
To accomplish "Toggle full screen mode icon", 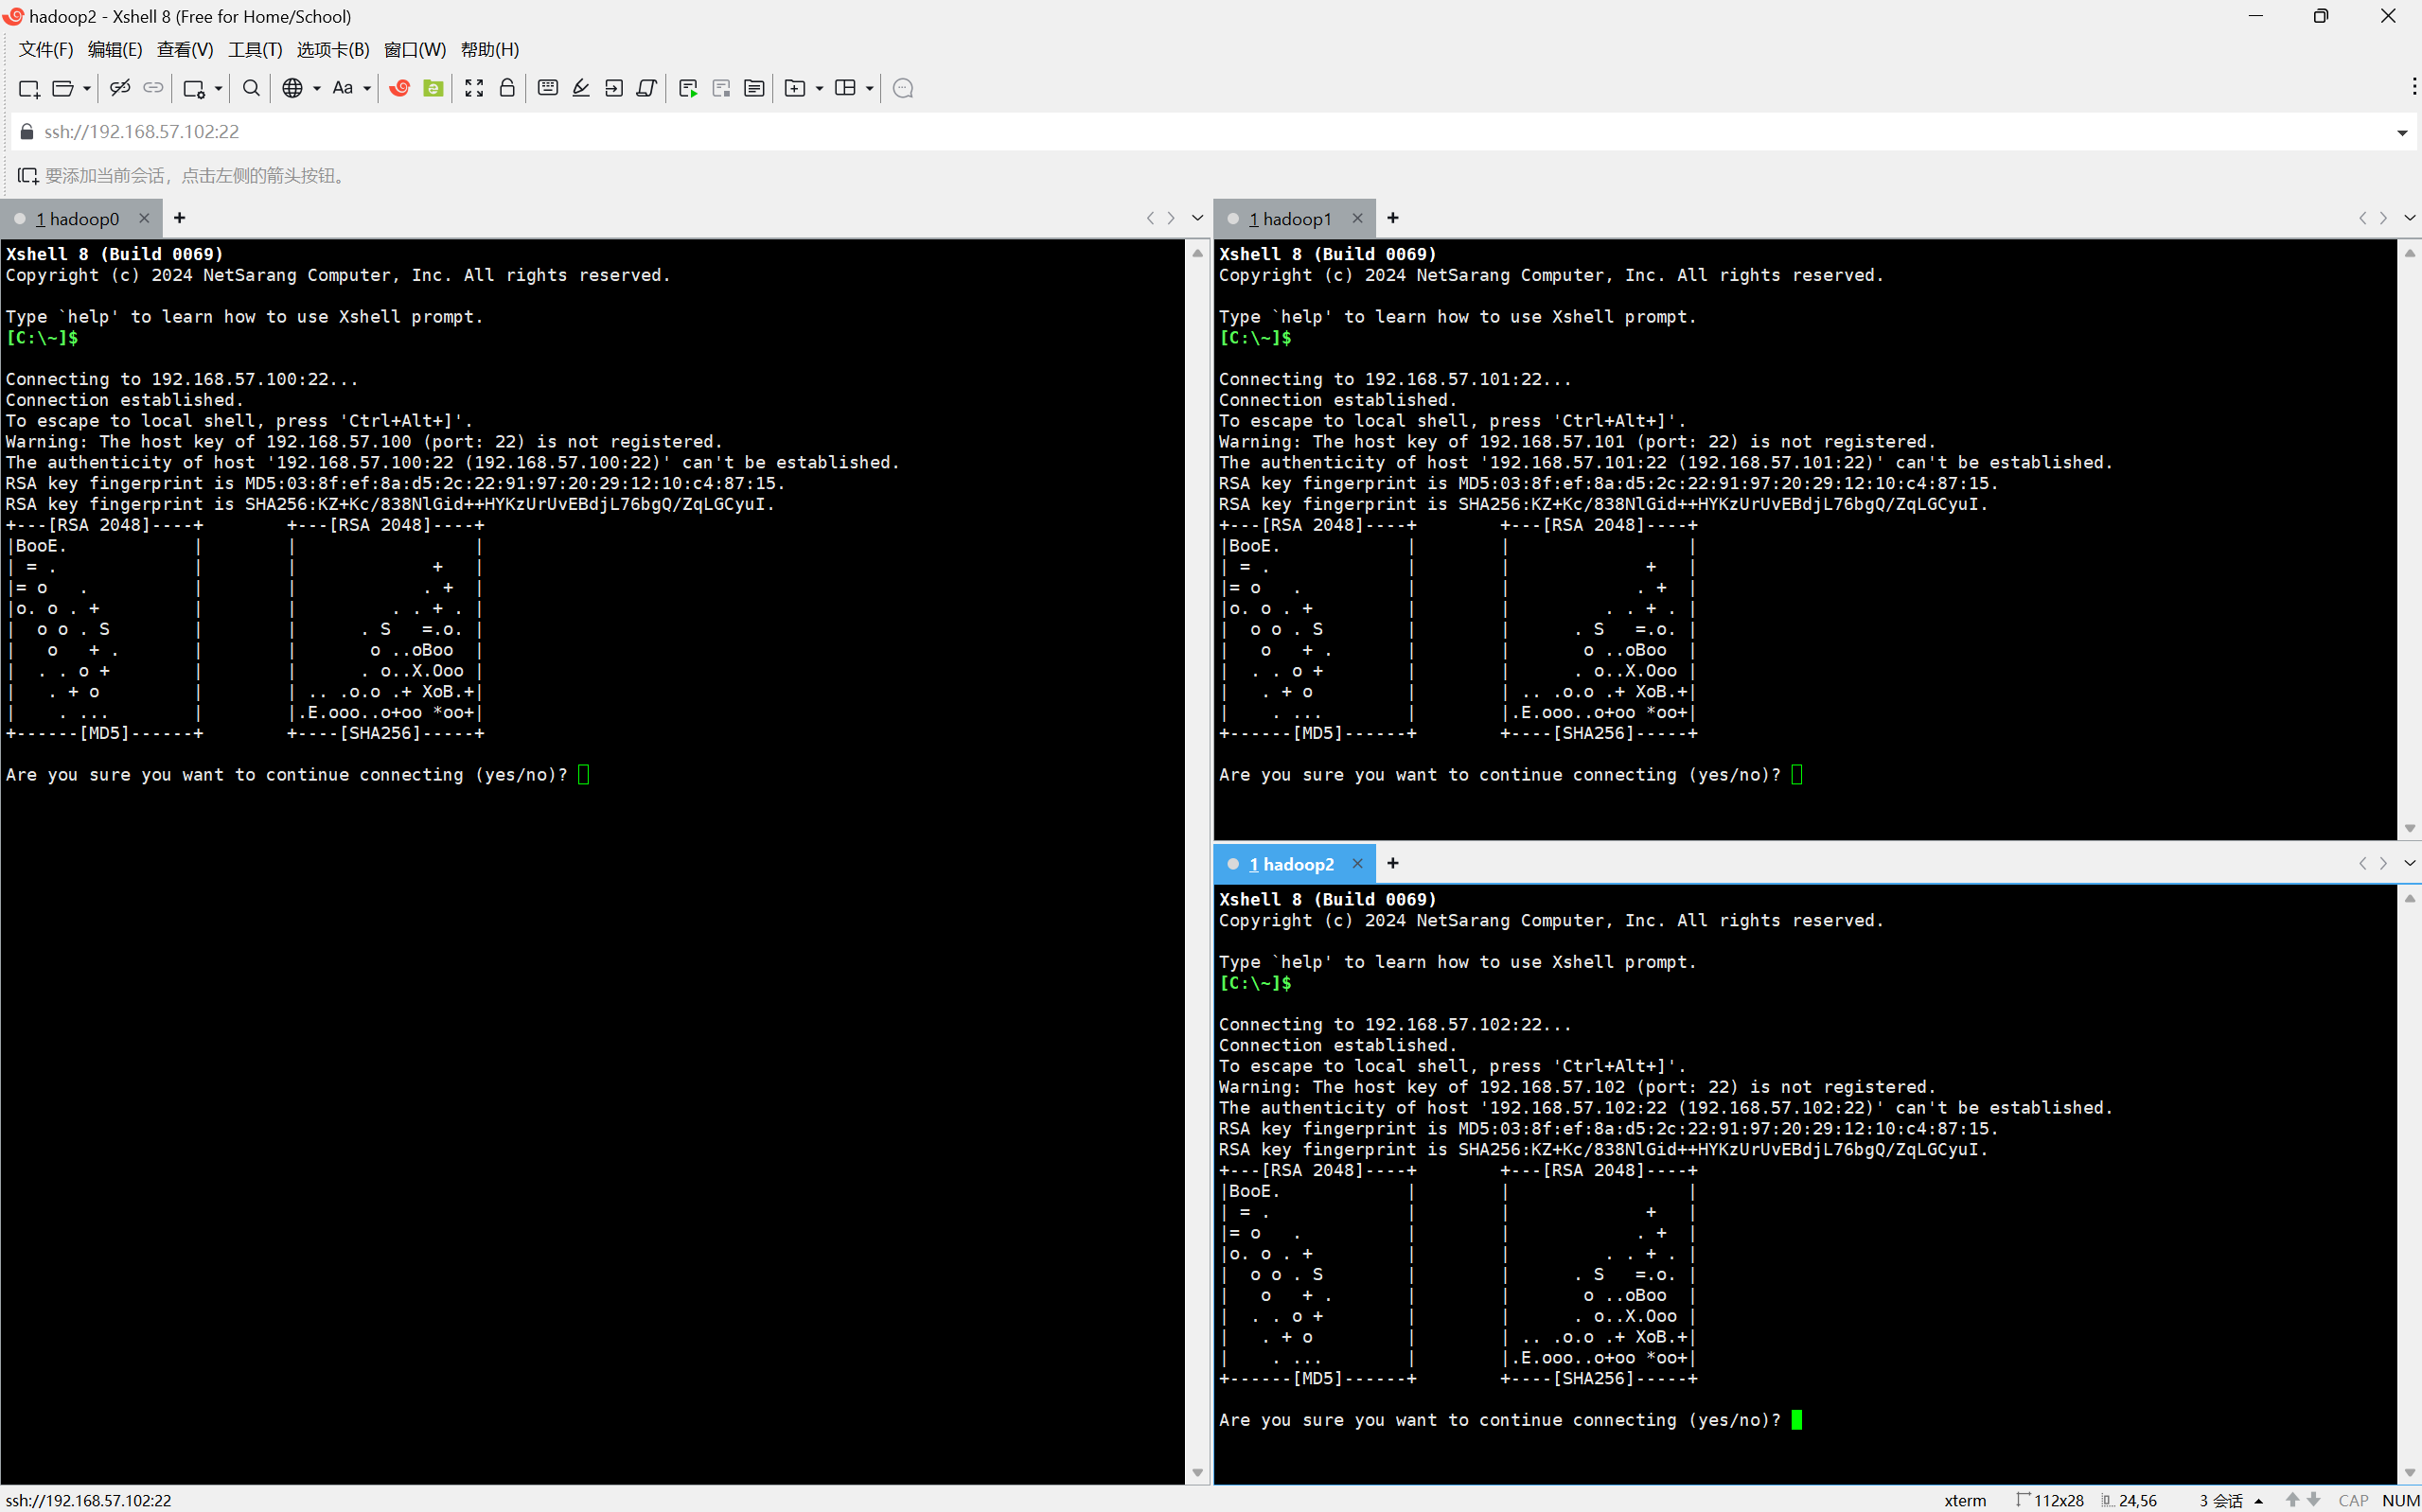I will (474, 88).
